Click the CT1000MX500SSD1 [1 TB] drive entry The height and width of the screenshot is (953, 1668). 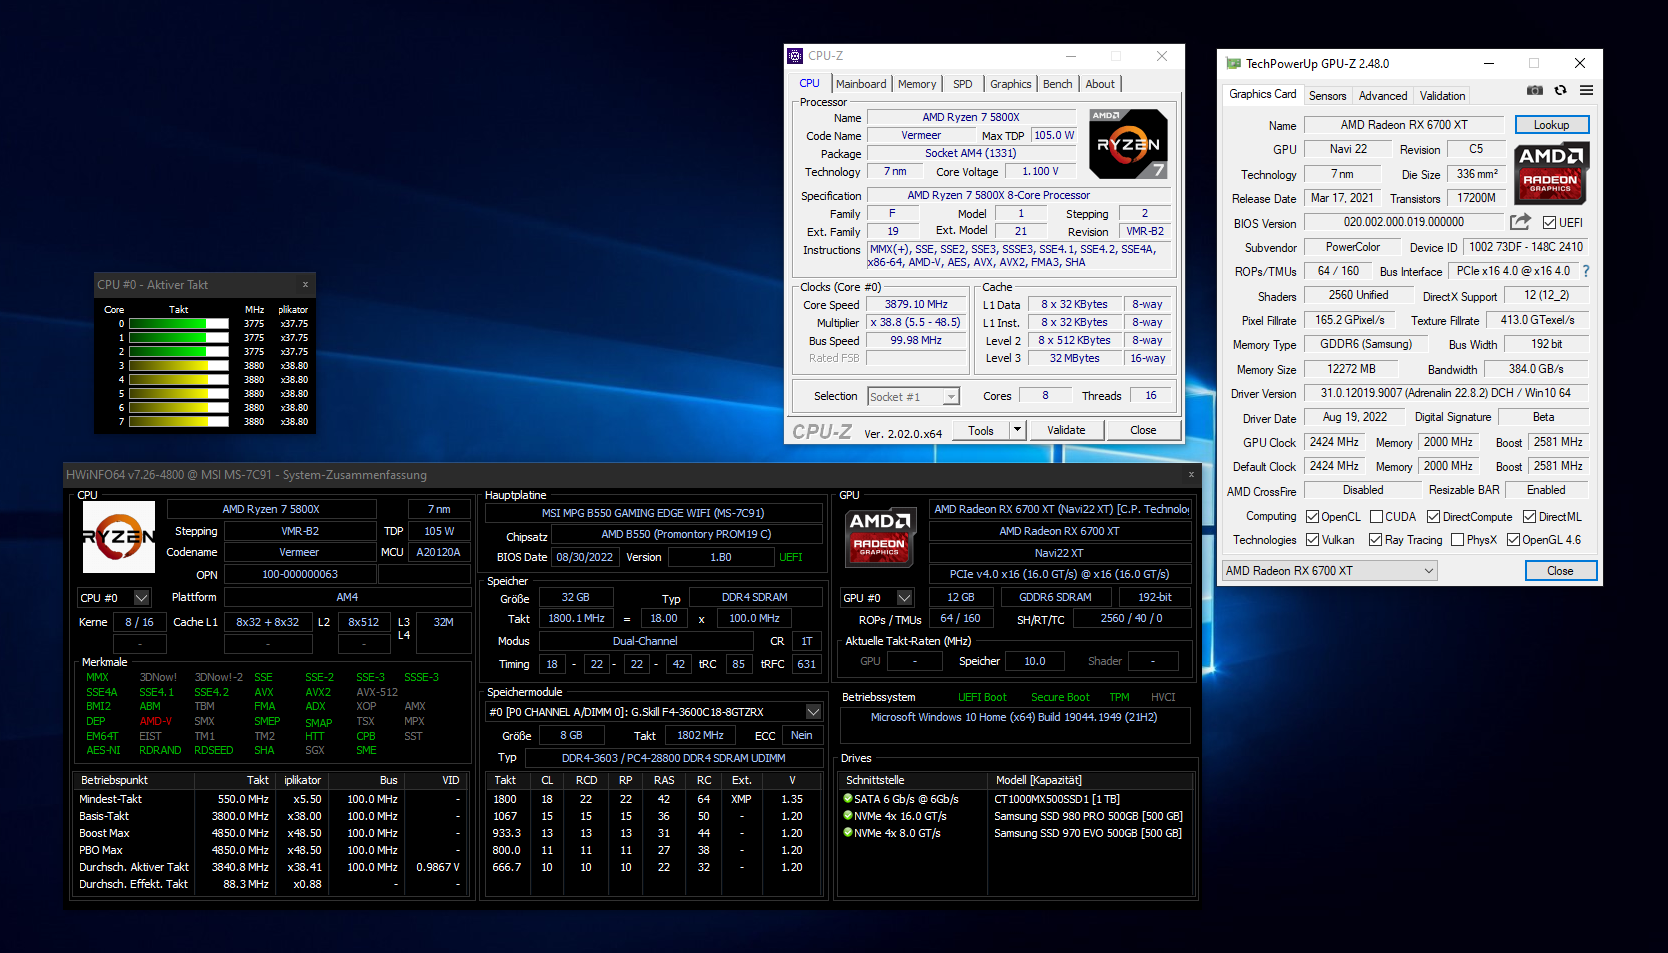coord(1057,799)
